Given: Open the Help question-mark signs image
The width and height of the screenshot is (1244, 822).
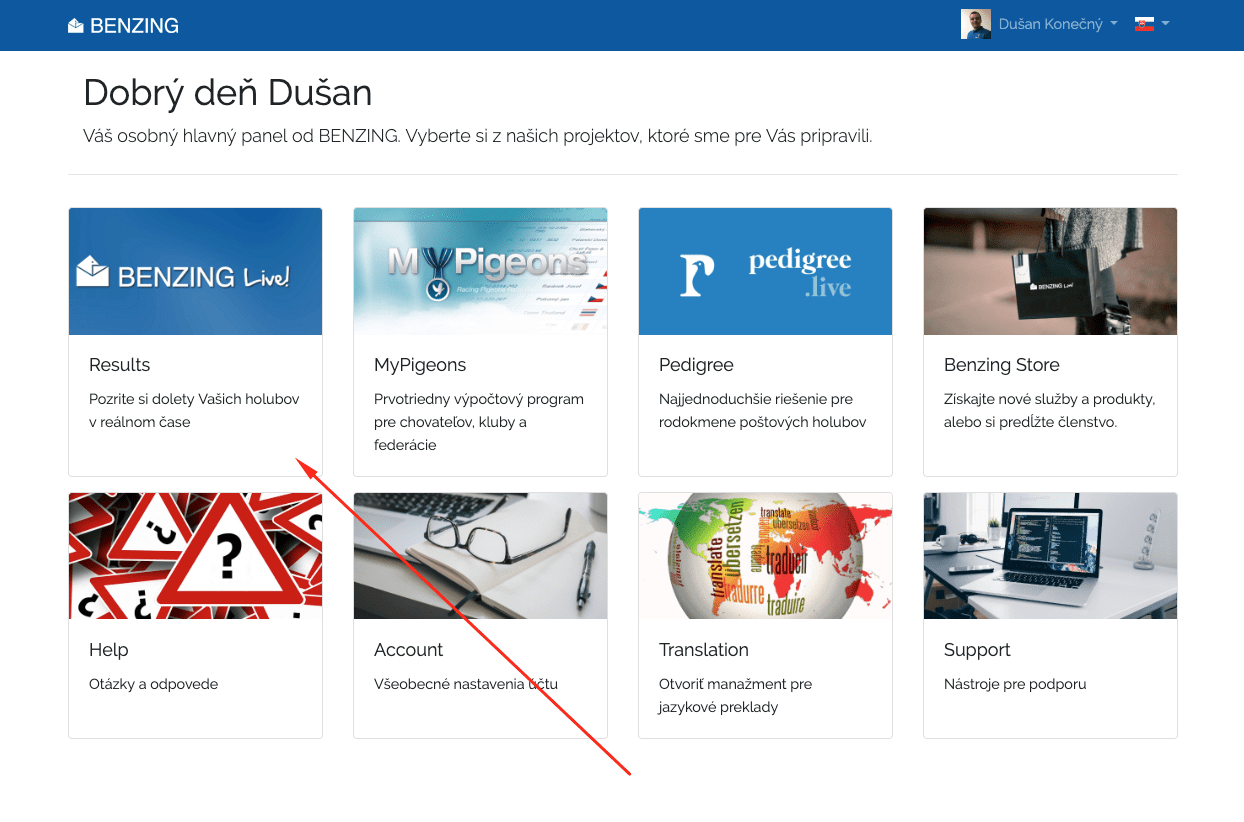Looking at the screenshot, I should [195, 556].
